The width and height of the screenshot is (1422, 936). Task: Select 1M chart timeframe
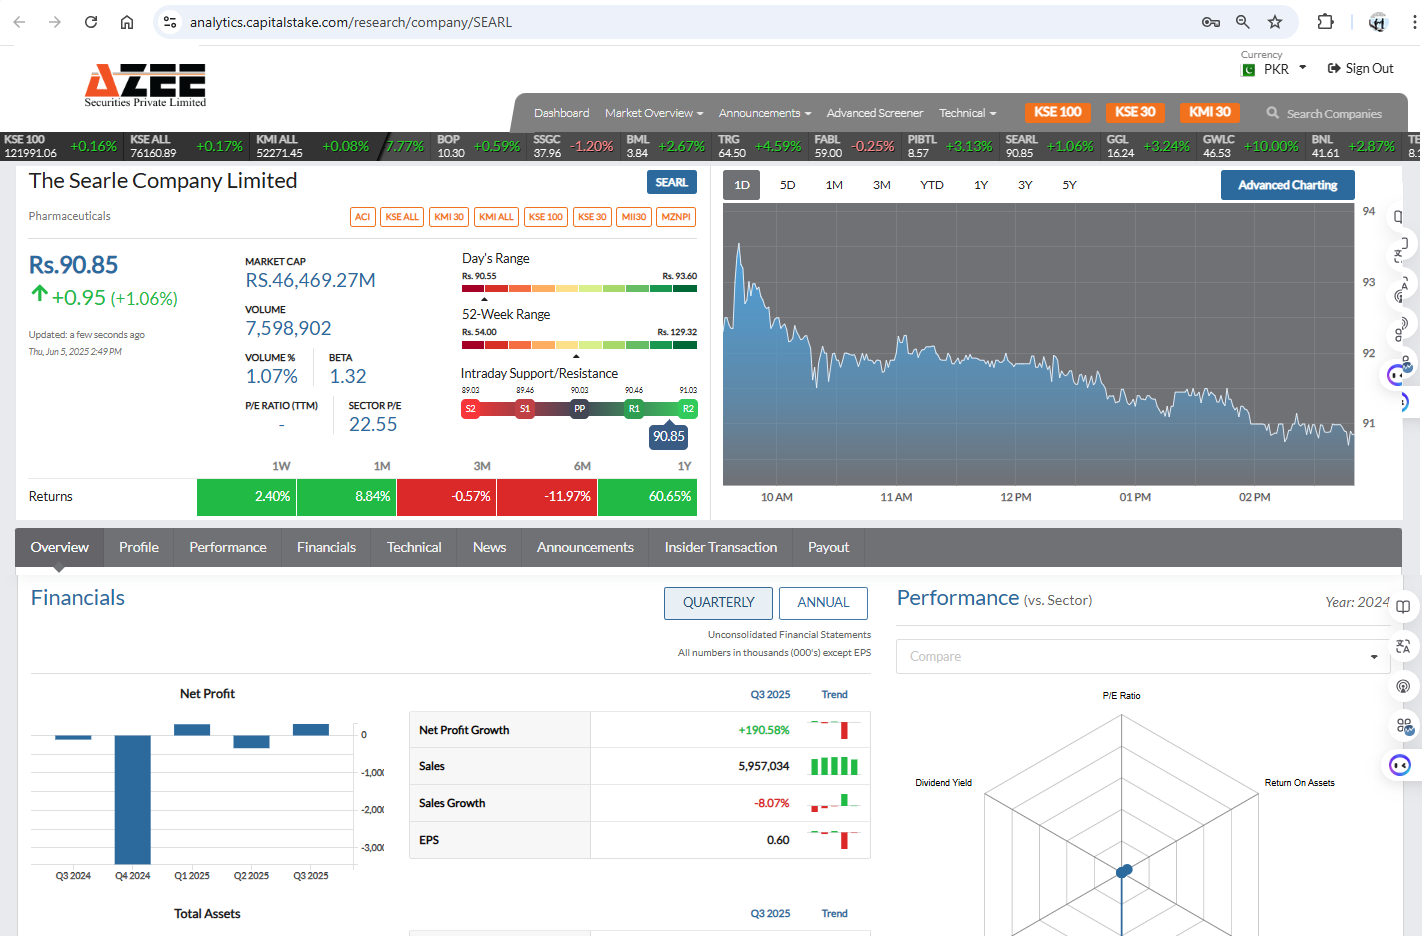(834, 185)
